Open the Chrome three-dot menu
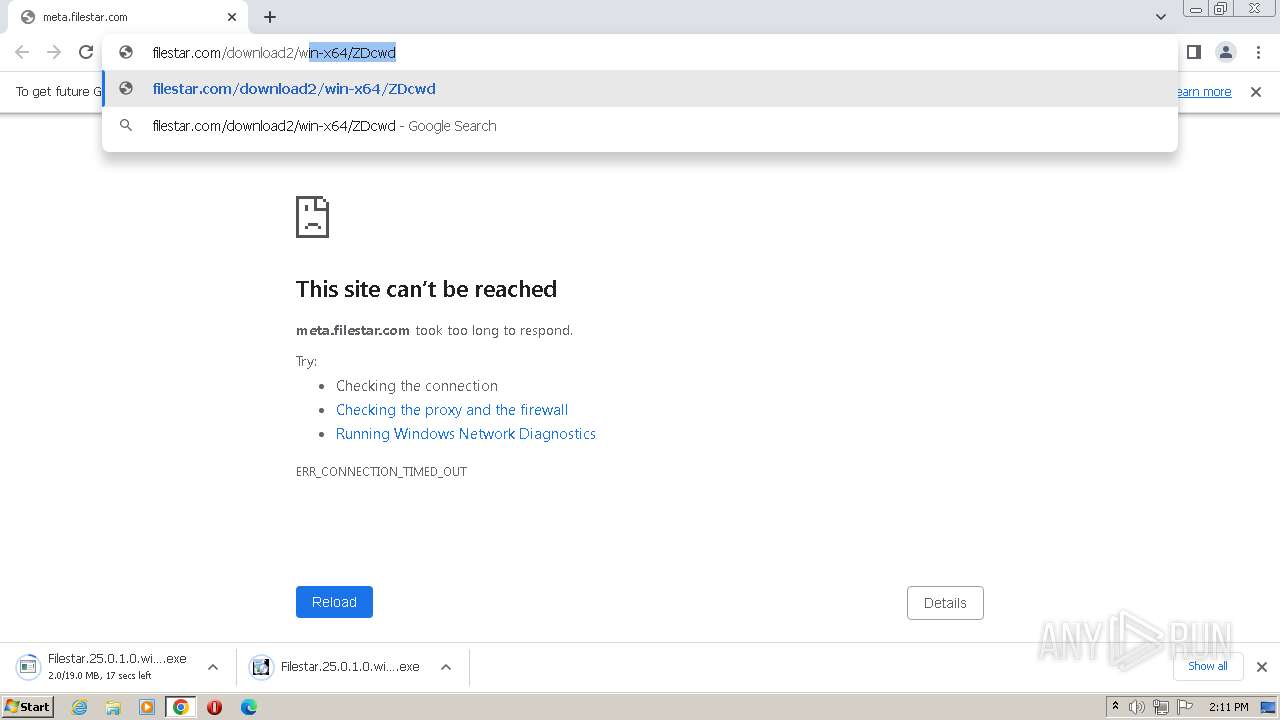The width and height of the screenshot is (1280, 720). coord(1258,52)
